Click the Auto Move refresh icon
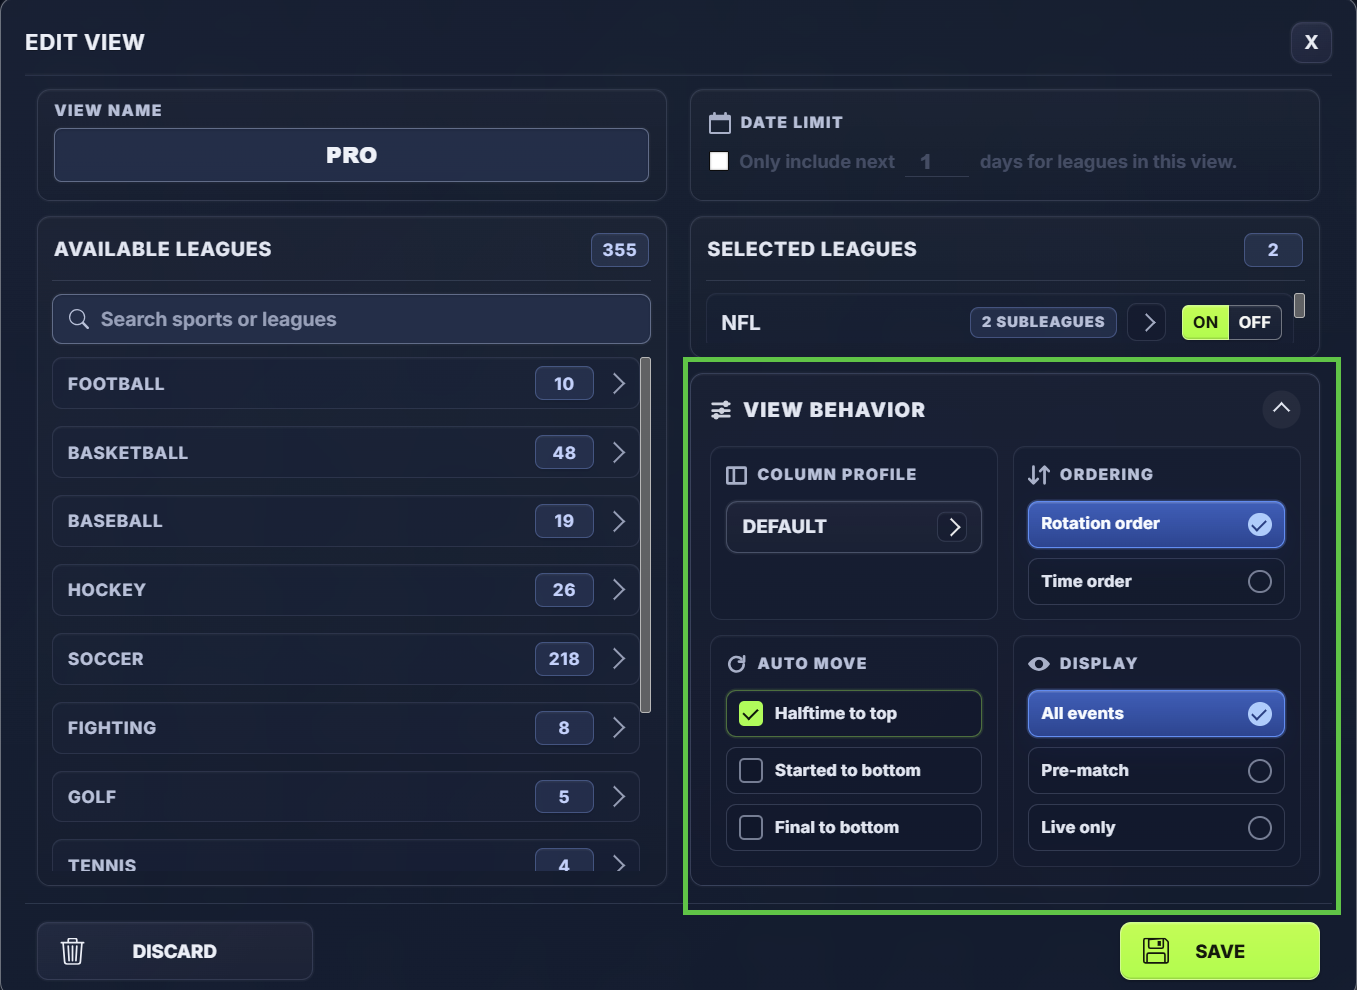 pyautogui.click(x=737, y=664)
